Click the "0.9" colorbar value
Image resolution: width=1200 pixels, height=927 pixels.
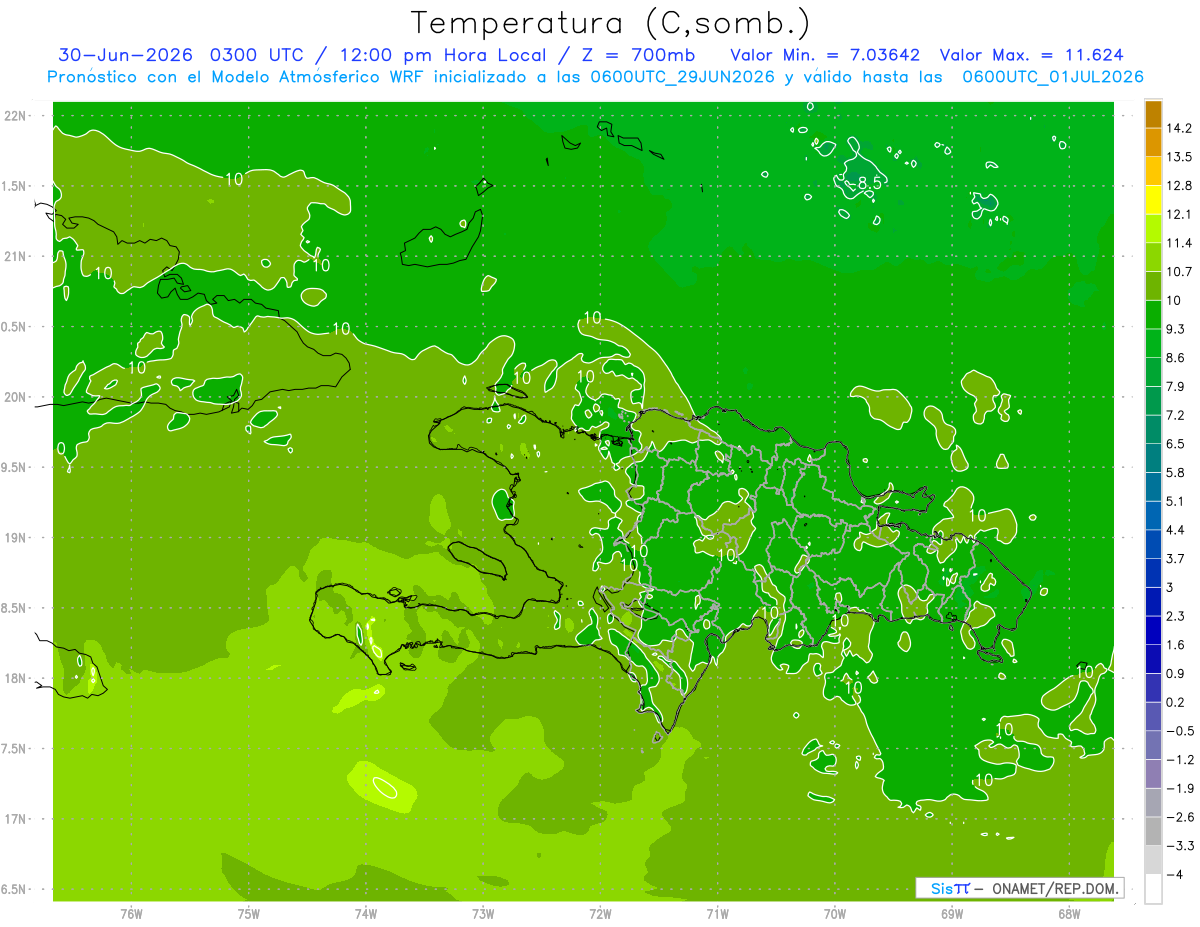(x=1174, y=674)
